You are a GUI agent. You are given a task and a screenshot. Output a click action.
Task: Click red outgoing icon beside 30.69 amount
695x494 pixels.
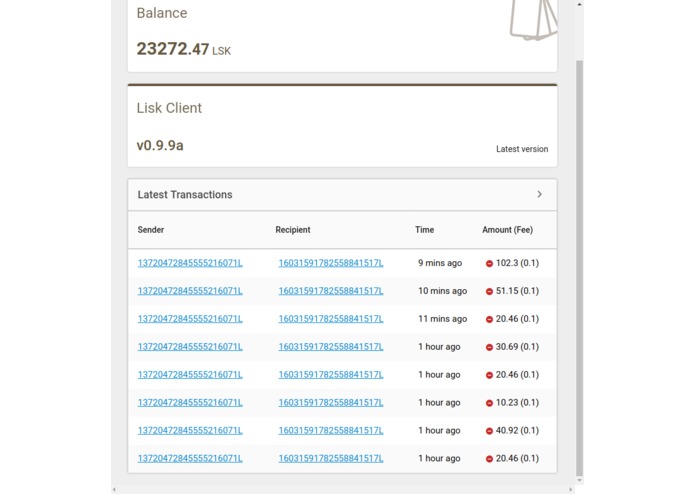click(489, 347)
